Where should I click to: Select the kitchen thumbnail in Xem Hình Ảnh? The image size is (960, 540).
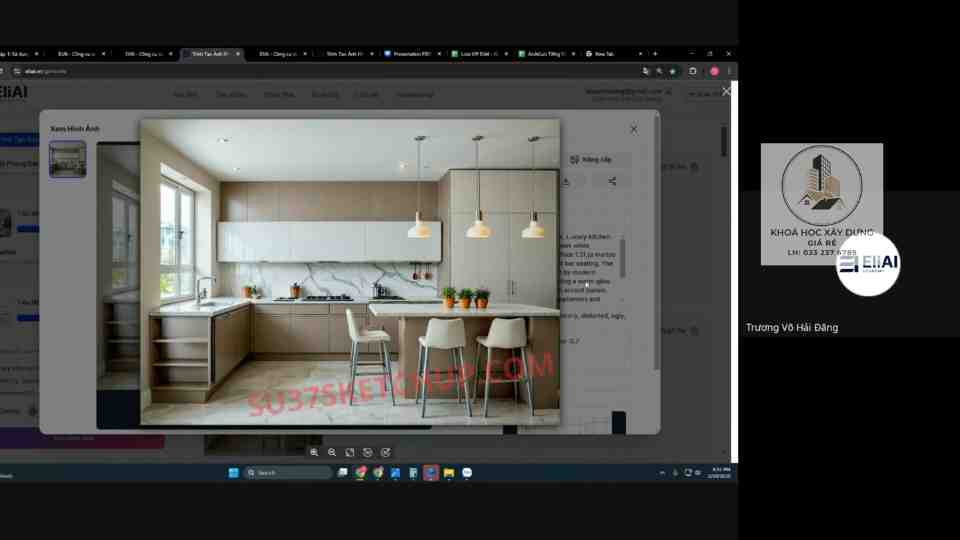[67, 159]
